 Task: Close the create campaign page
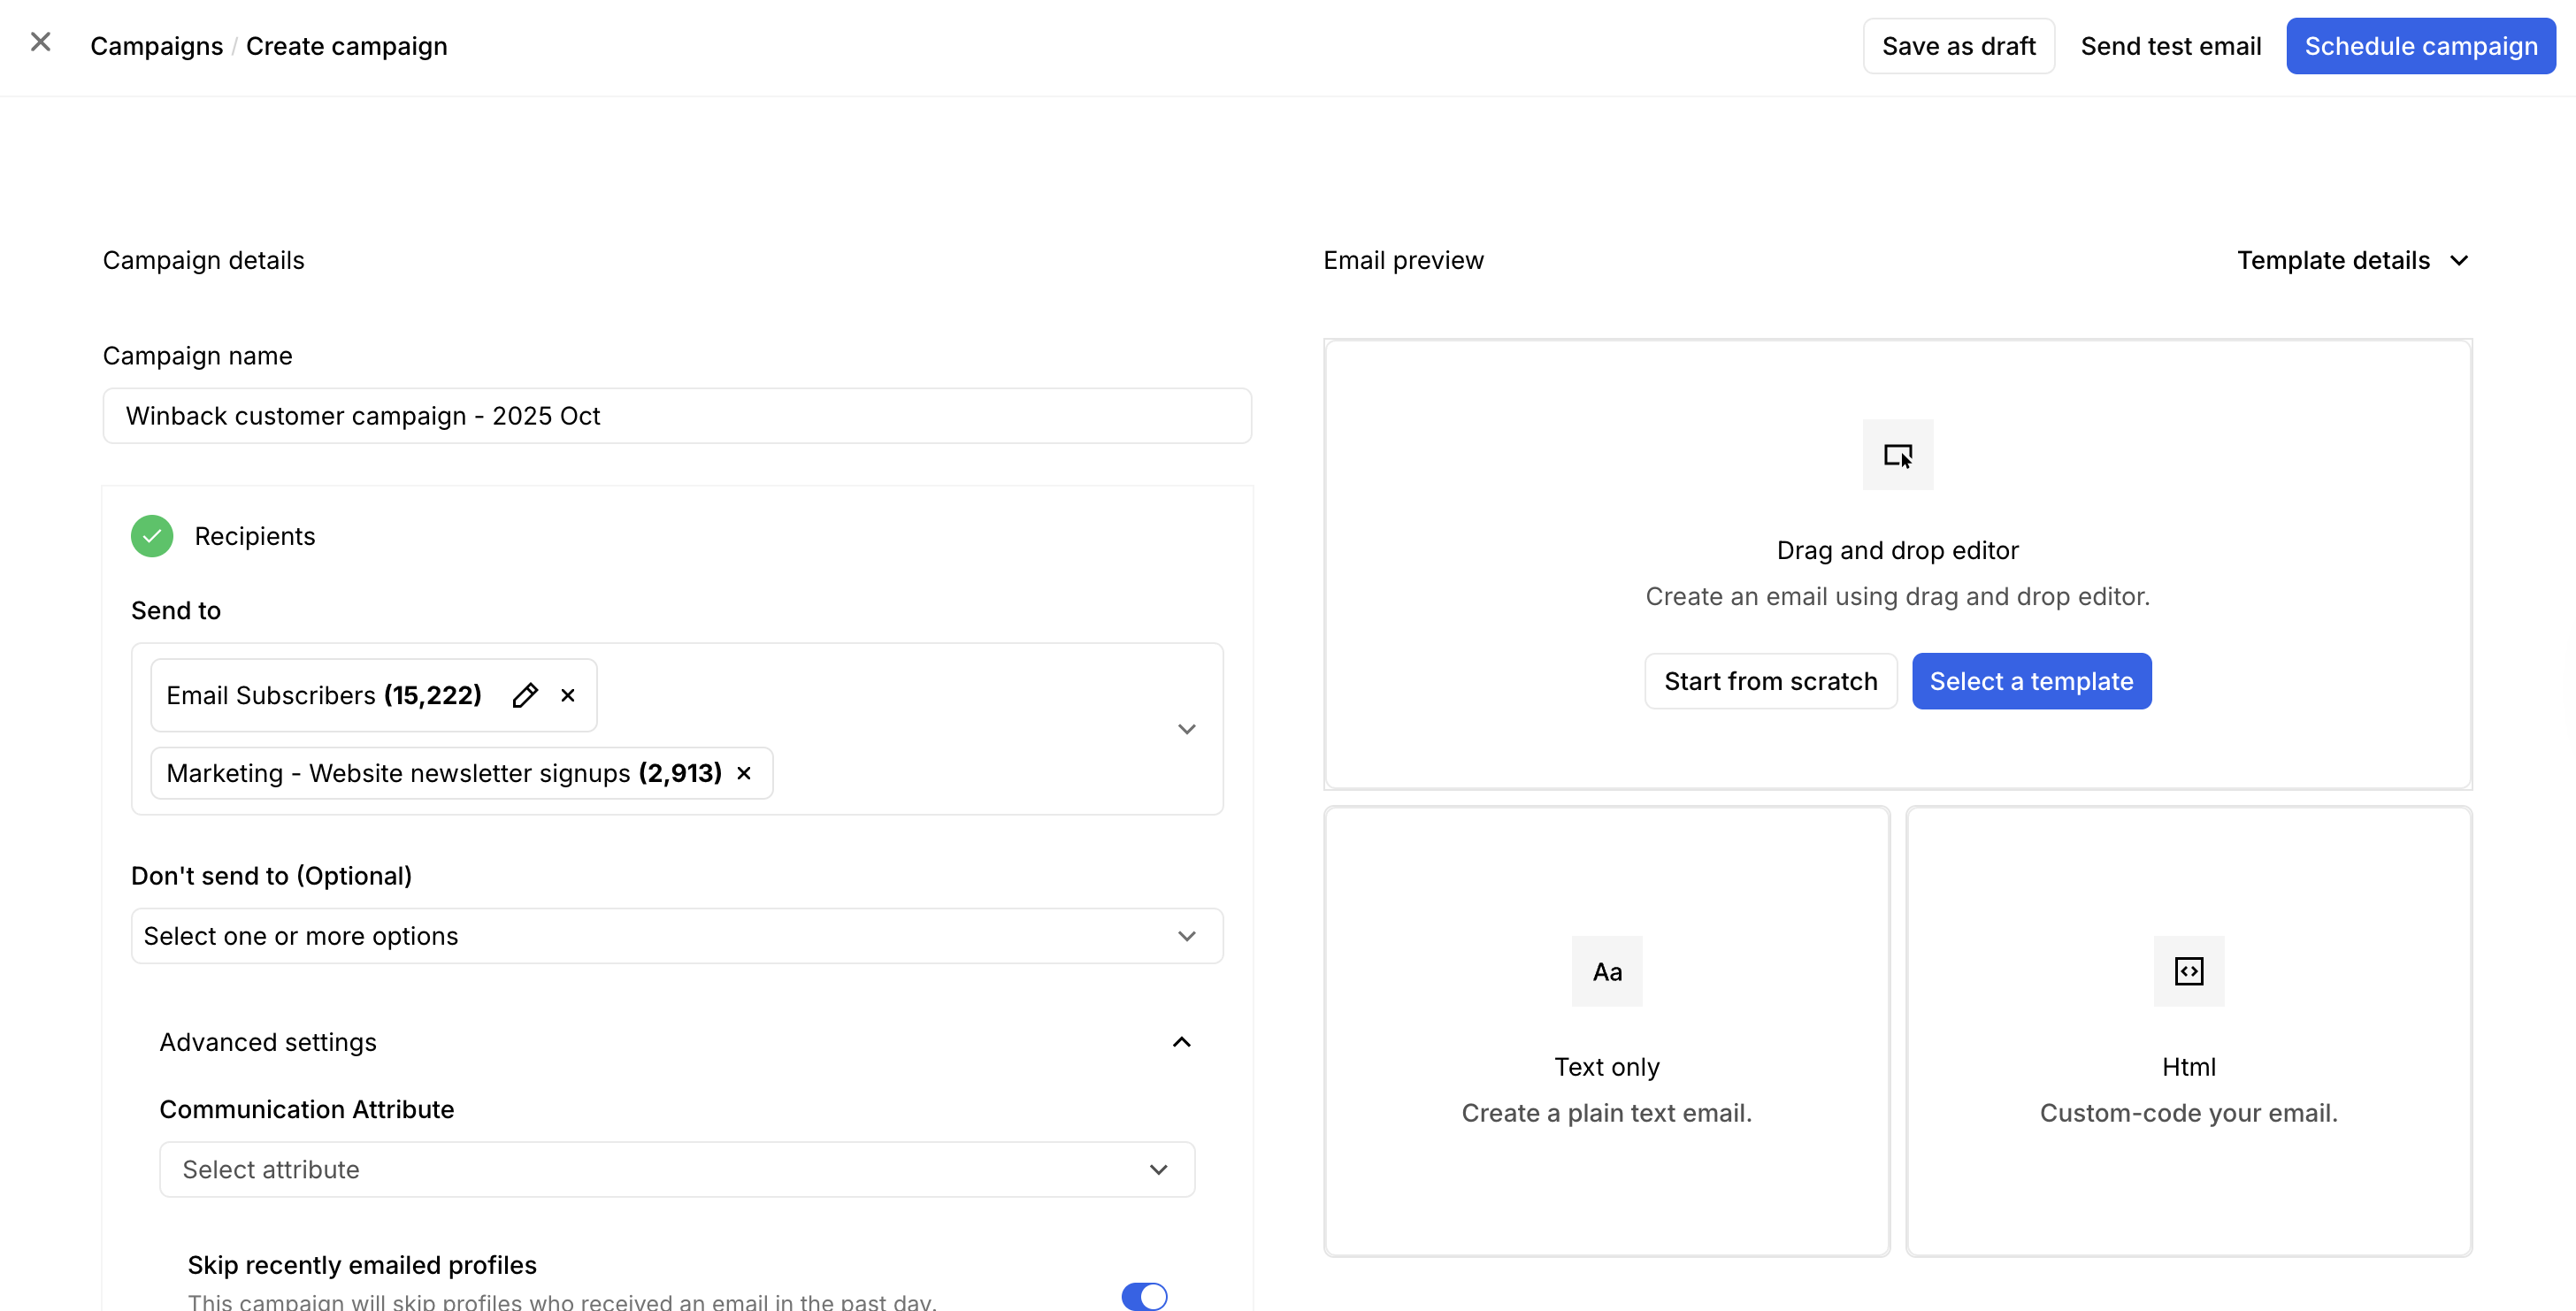click(x=40, y=42)
